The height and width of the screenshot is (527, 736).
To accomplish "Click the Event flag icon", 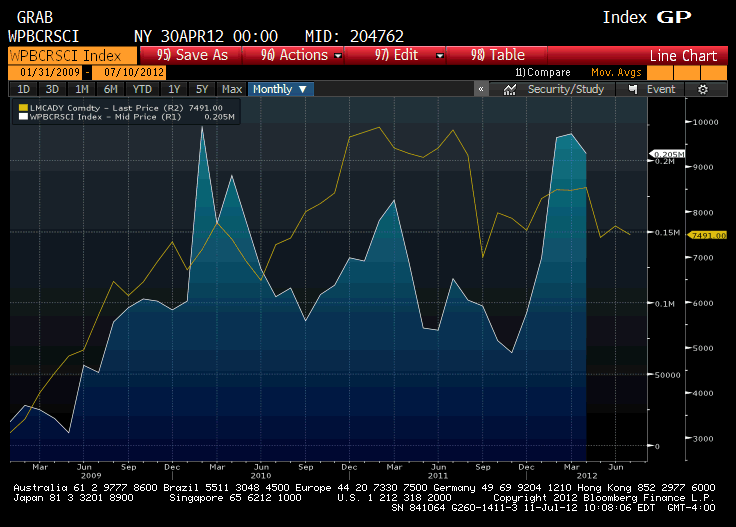I will (x=633, y=89).
